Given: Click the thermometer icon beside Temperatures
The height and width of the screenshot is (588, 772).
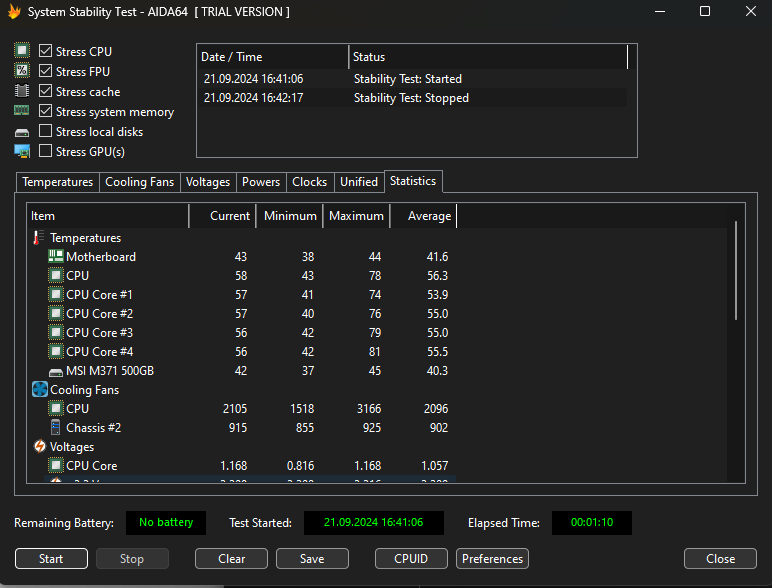Looking at the screenshot, I should tap(38, 237).
